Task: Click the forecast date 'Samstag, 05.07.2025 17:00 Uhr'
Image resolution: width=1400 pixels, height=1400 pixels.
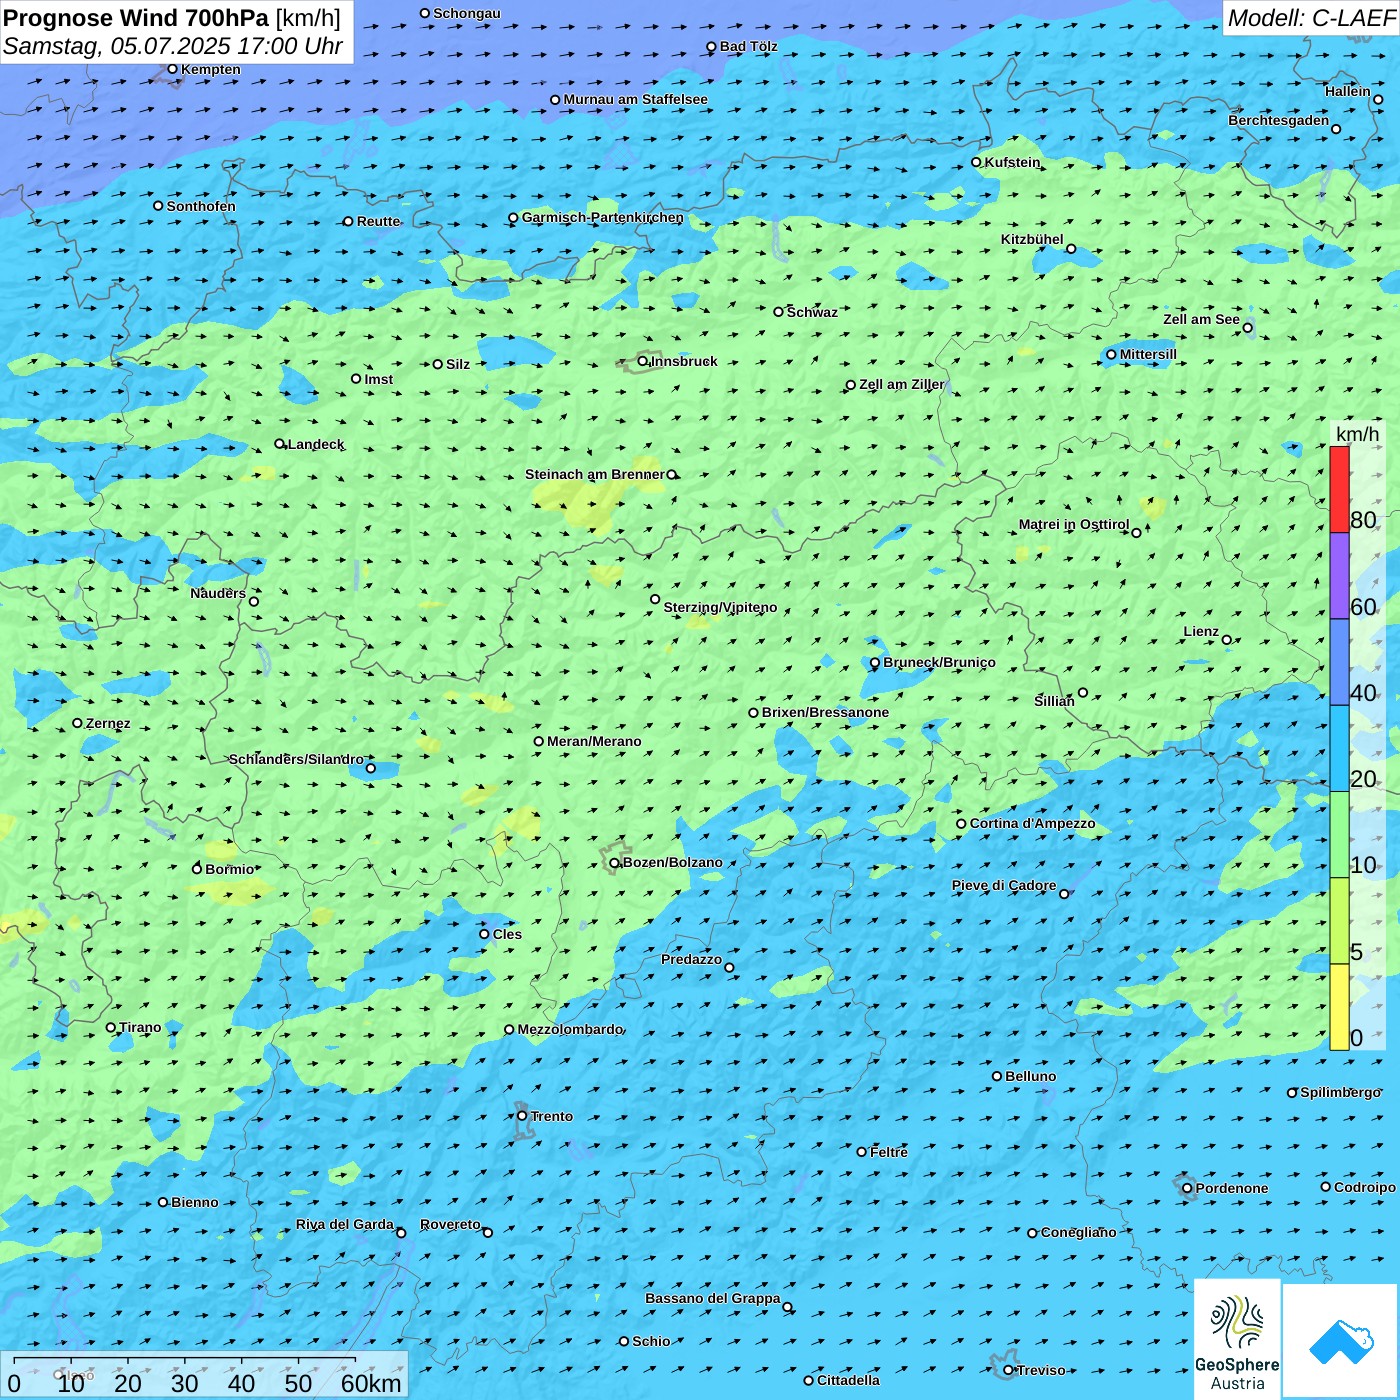Action: (172, 46)
